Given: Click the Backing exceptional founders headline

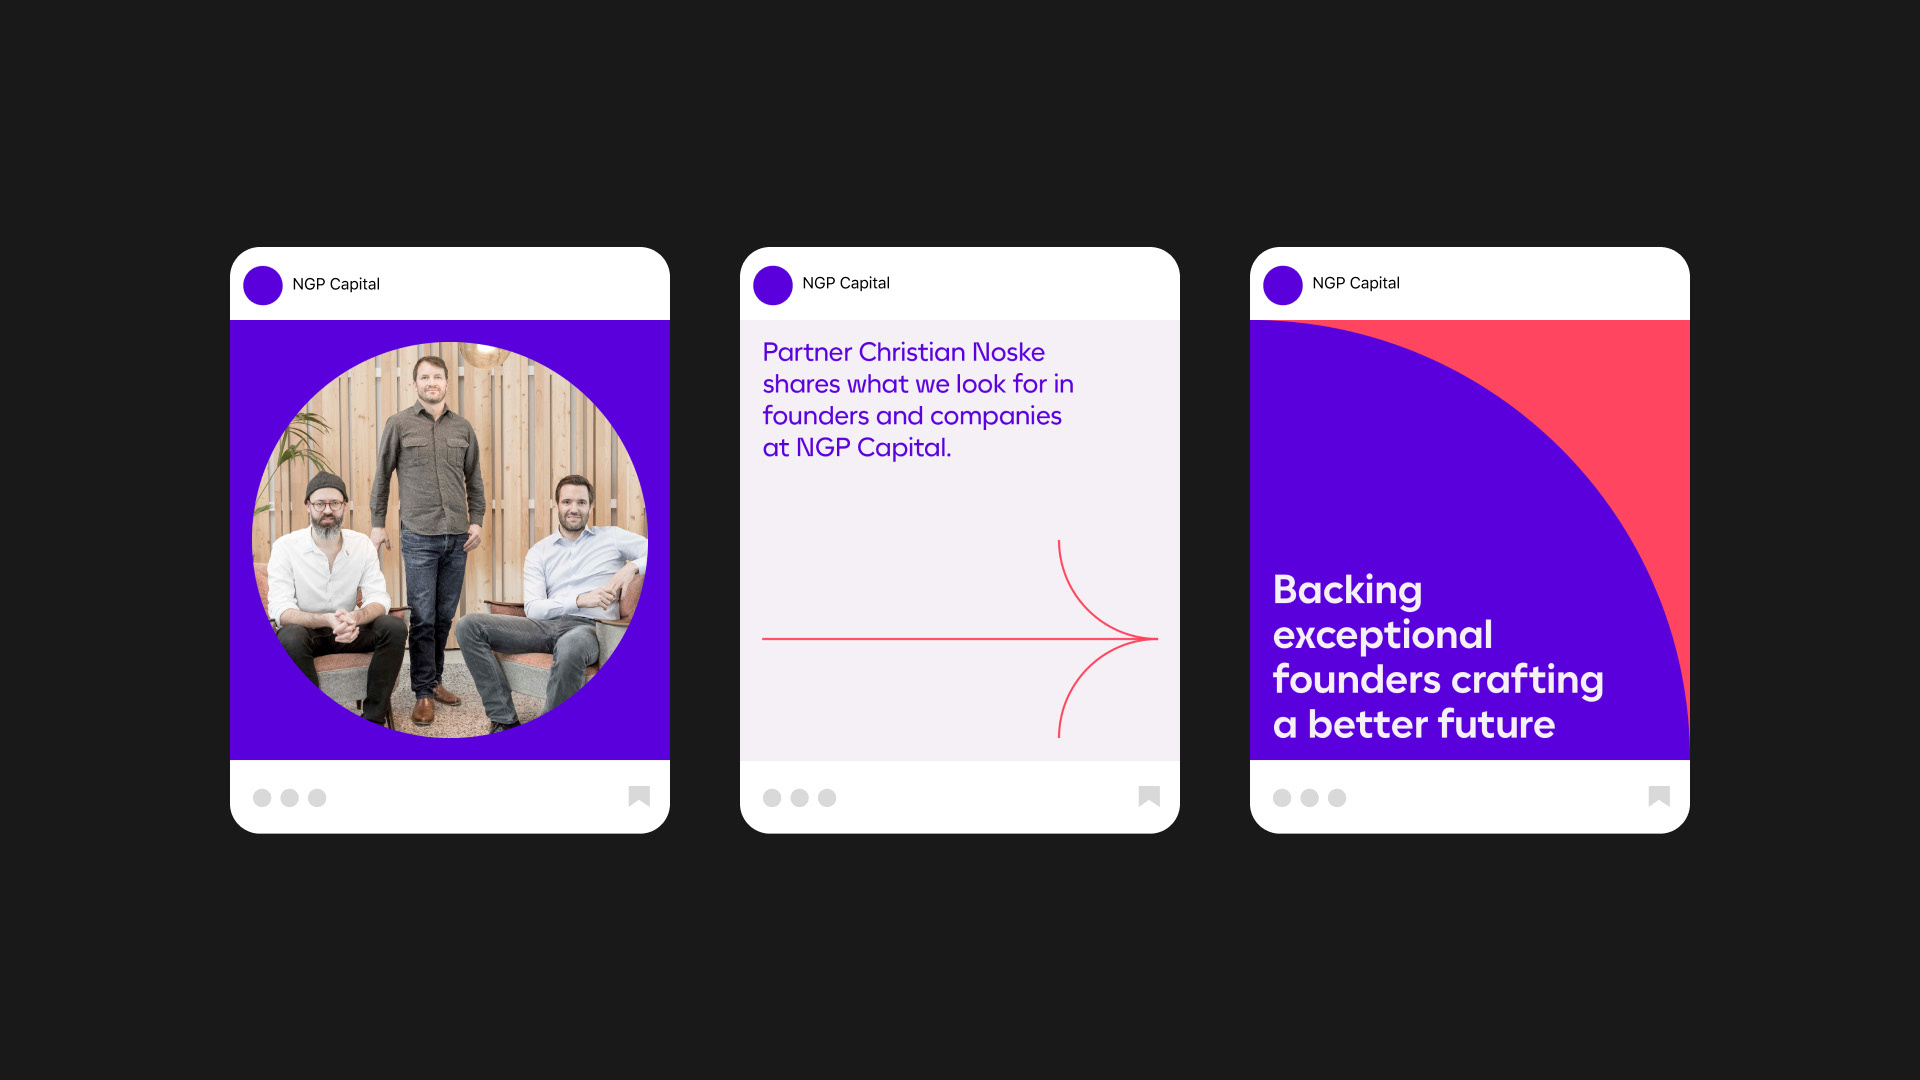Looking at the screenshot, I should click(1438, 657).
